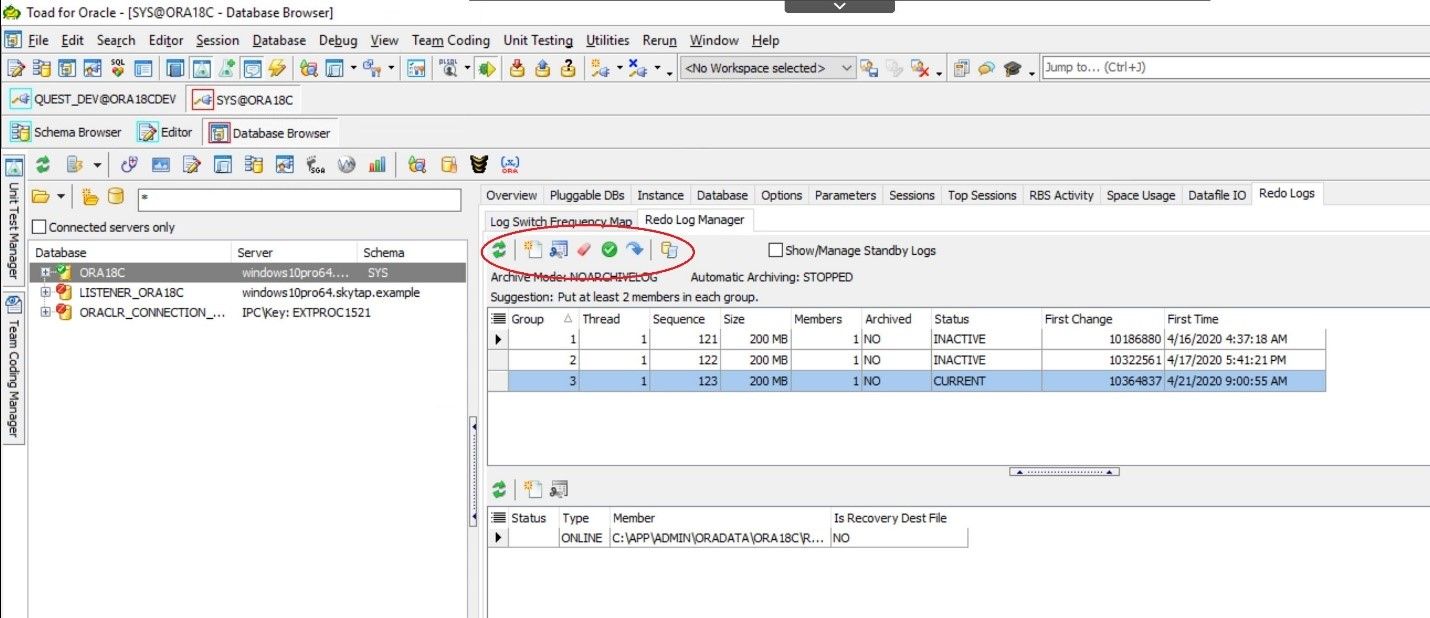Click the yellow database cylinder icon above server list
1430x618 pixels.
[116, 196]
